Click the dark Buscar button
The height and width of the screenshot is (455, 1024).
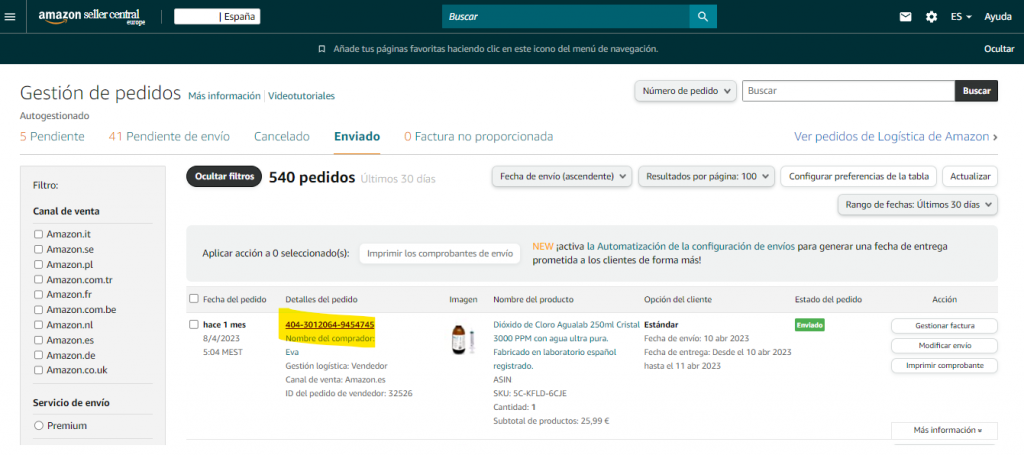coord(976,91)
